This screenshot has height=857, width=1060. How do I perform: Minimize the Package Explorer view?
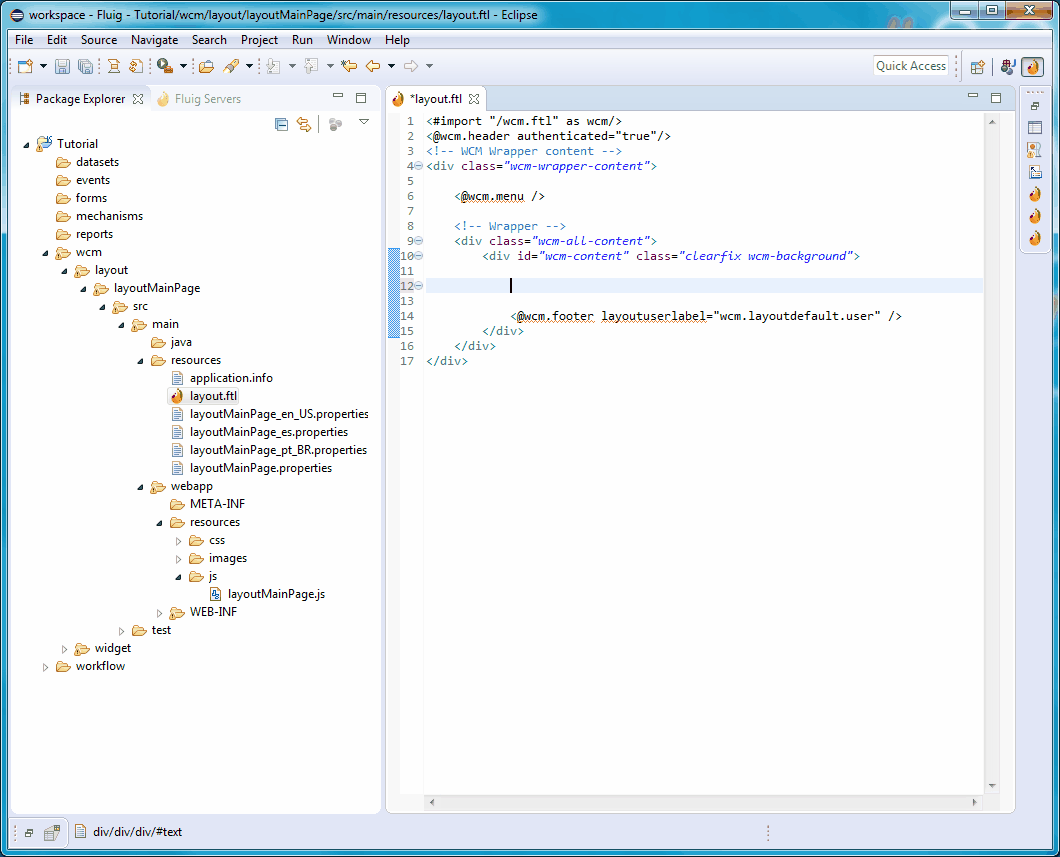[x=338, y=97]
